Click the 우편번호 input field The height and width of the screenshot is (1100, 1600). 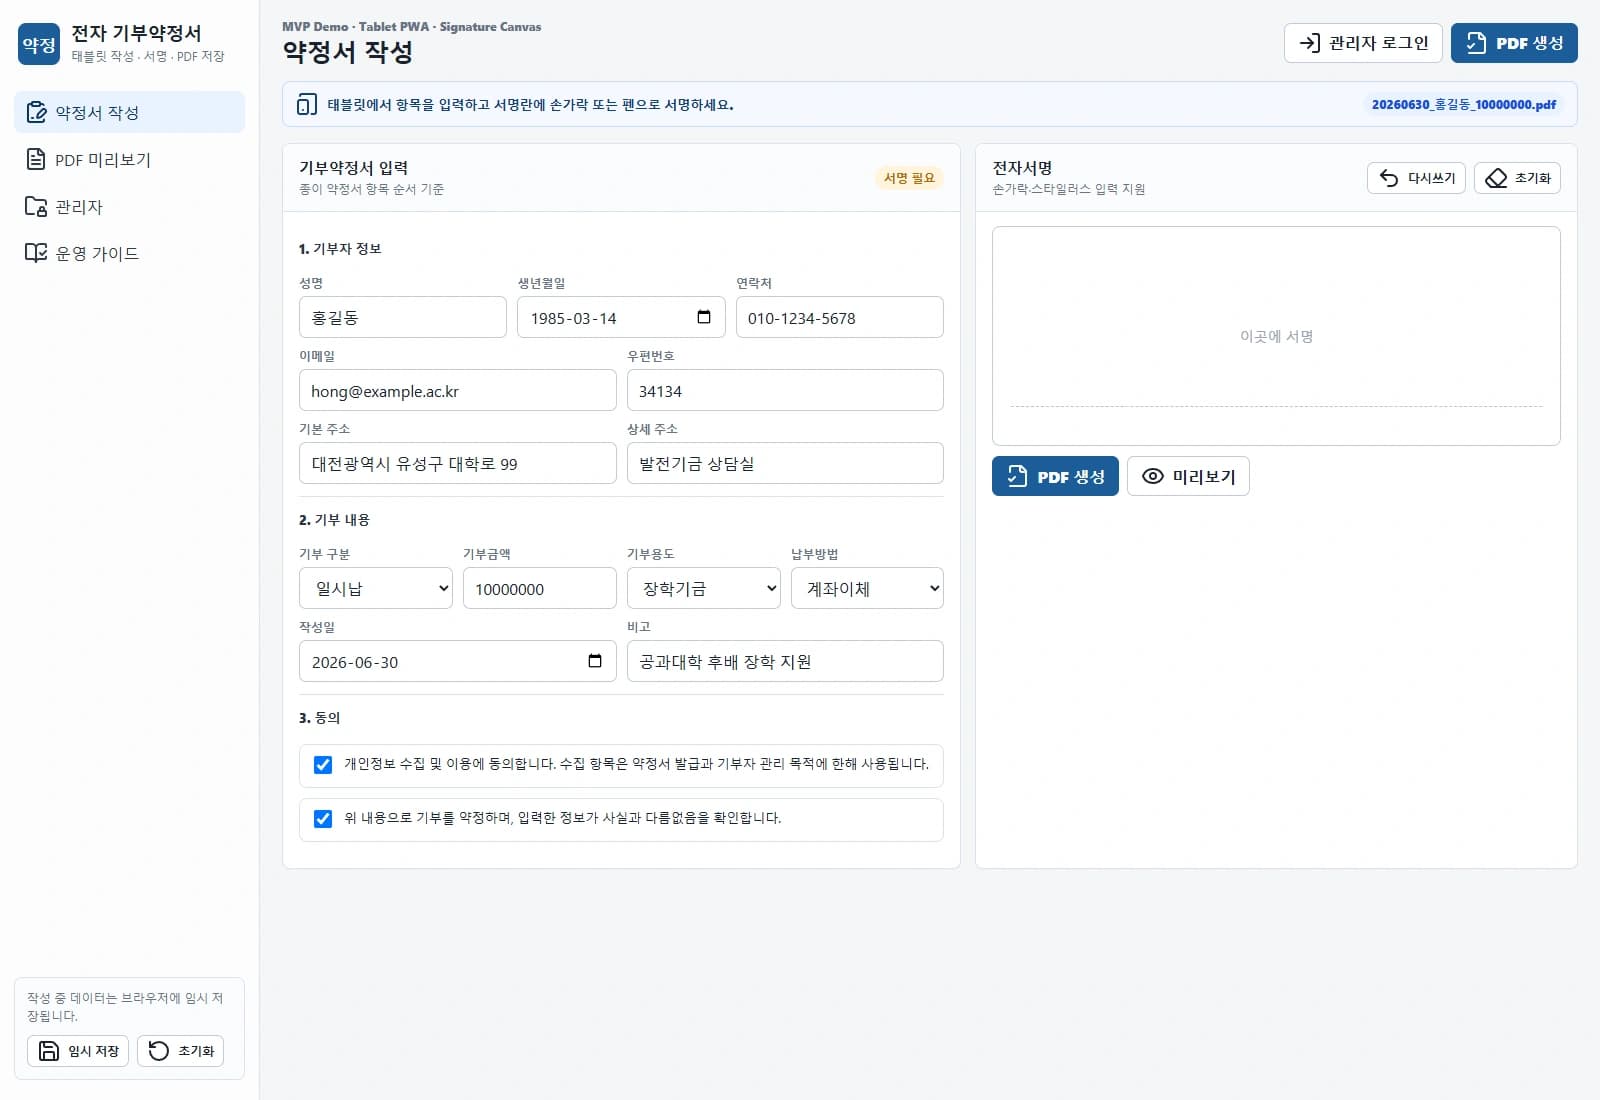point(785,390)
